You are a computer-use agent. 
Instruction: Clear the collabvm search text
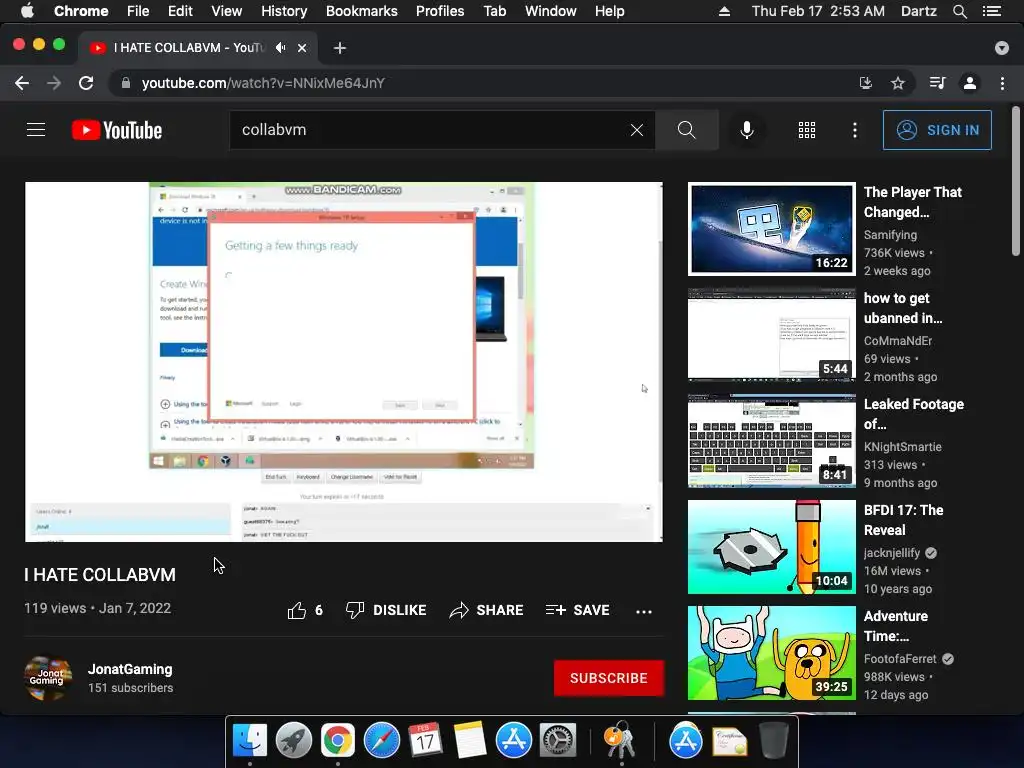pyautogui.click(x=637, y=130)
